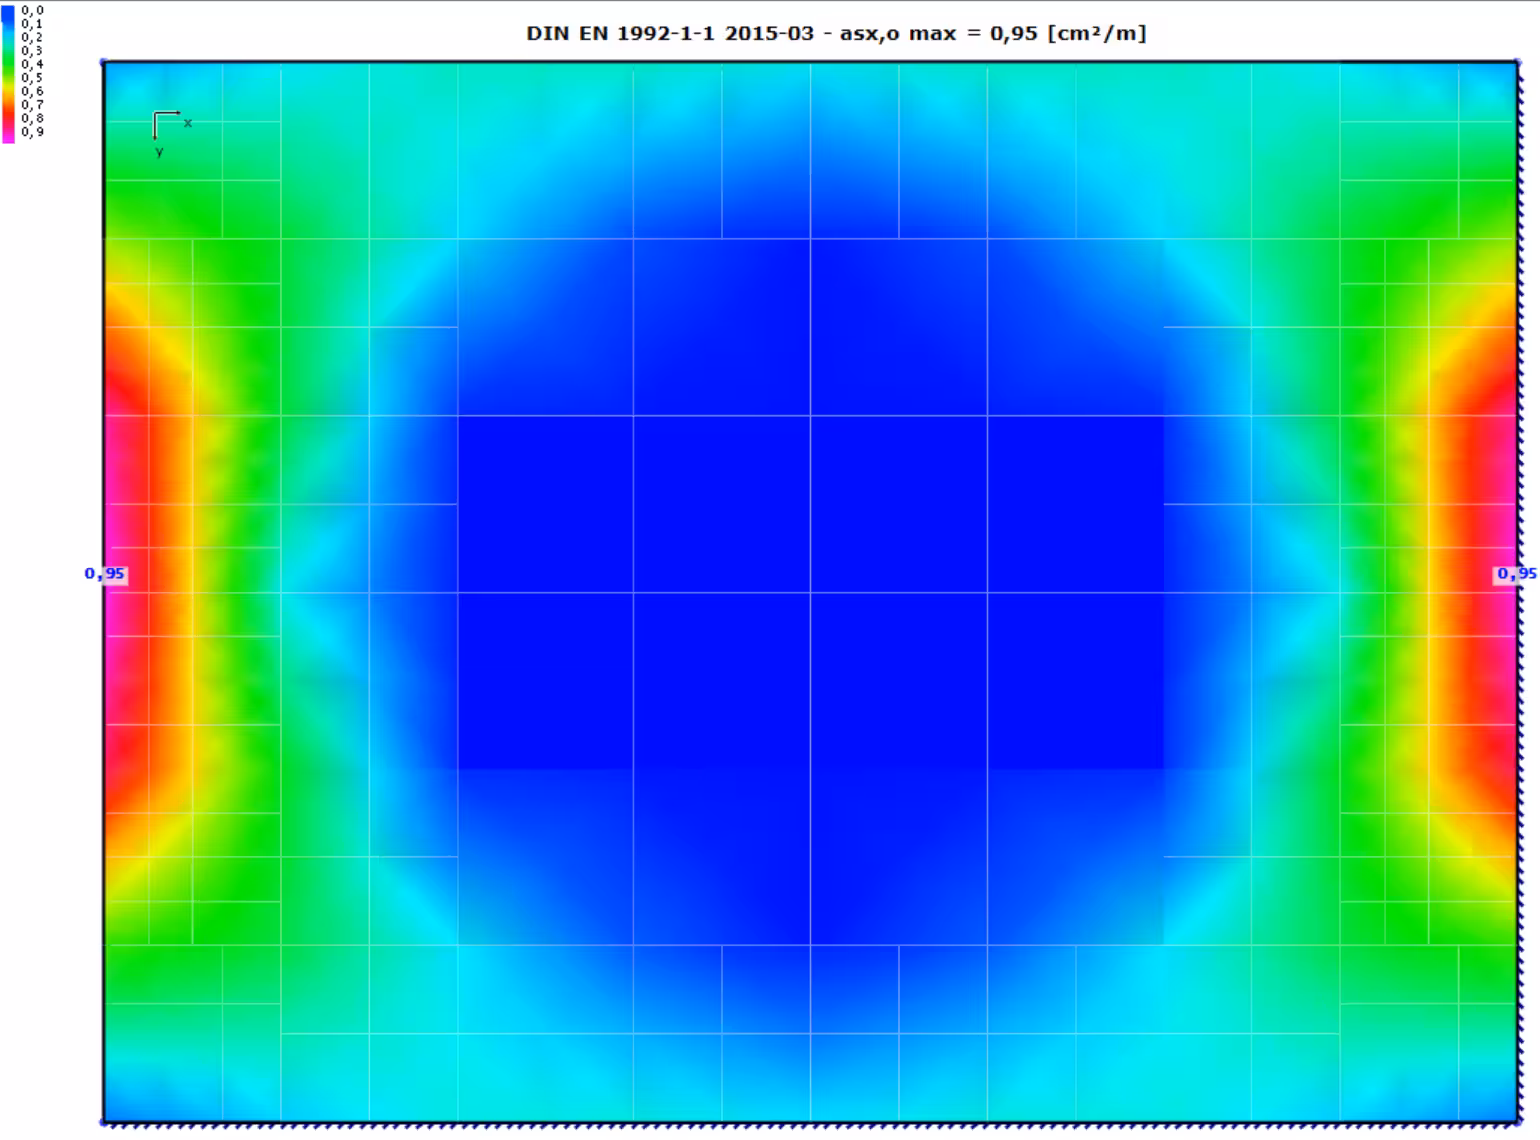
Task: Select the 0,0 legend label
Action: tap(32, 10)
